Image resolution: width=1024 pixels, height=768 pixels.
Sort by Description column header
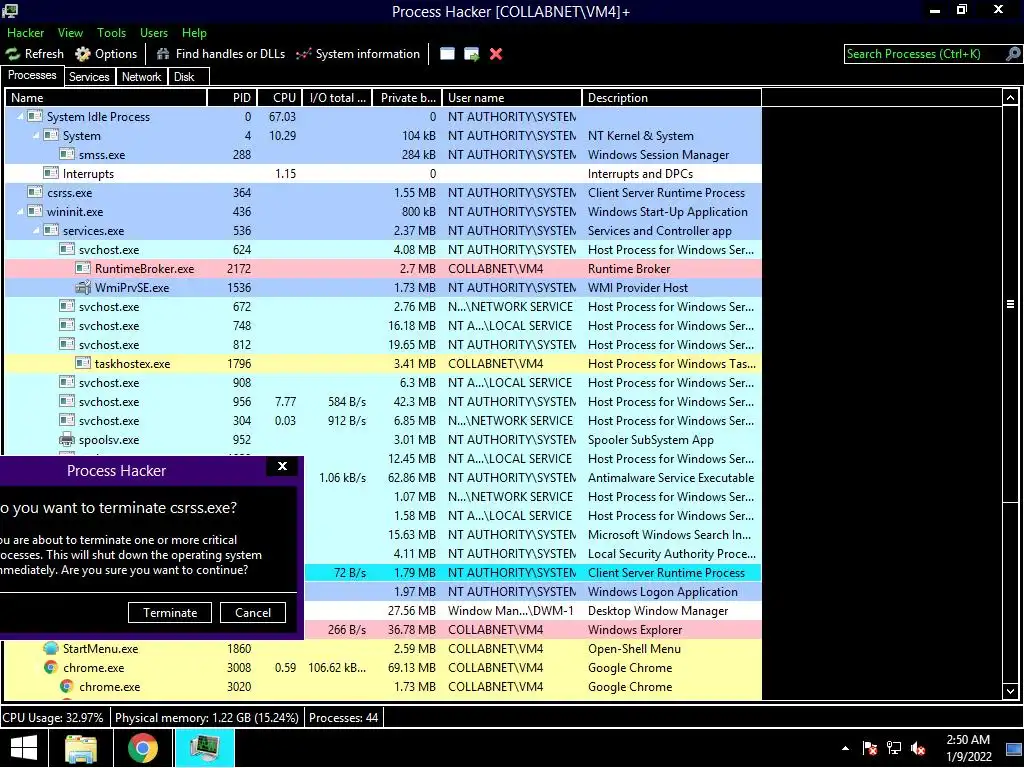click(x=672, y=98)
